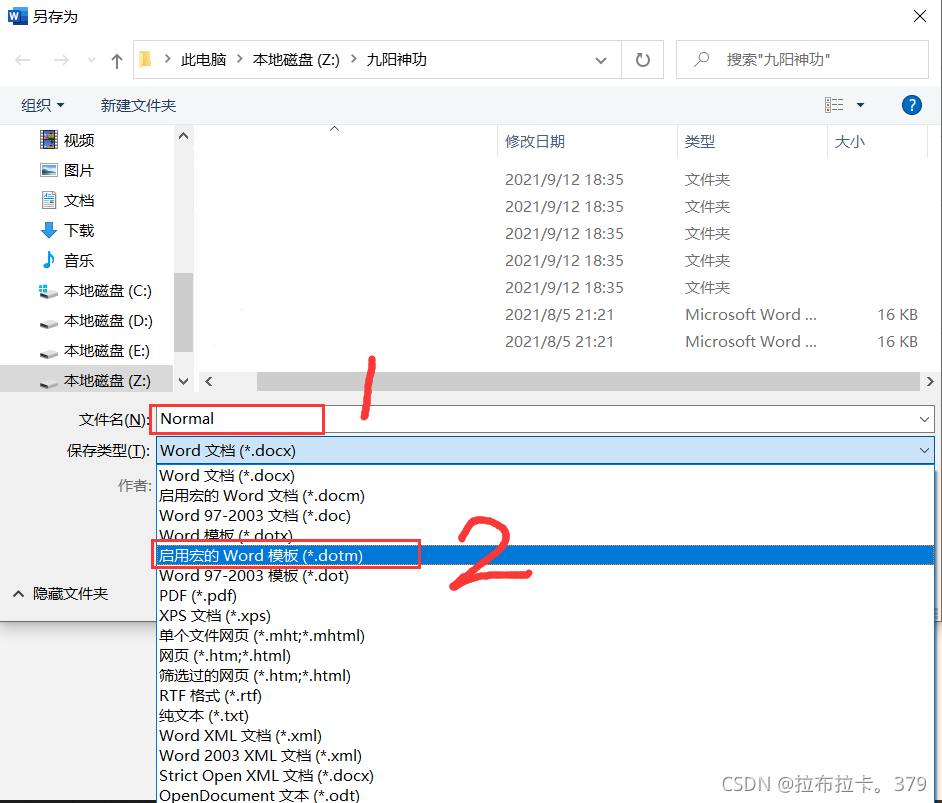Go up one folder level arrow
Image resolution: width=942 pixels, height=803 pixels.
(x=117, y=60)
